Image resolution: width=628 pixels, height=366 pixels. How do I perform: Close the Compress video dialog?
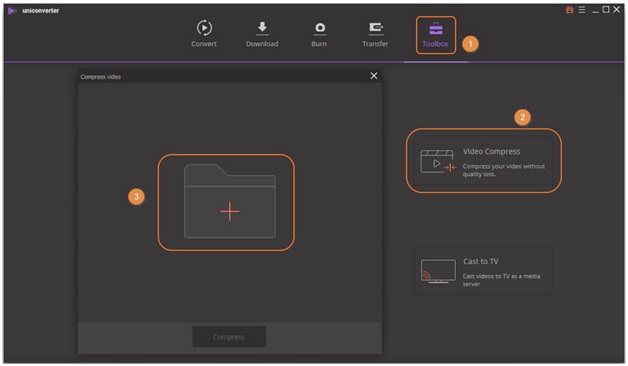point(374,76)
